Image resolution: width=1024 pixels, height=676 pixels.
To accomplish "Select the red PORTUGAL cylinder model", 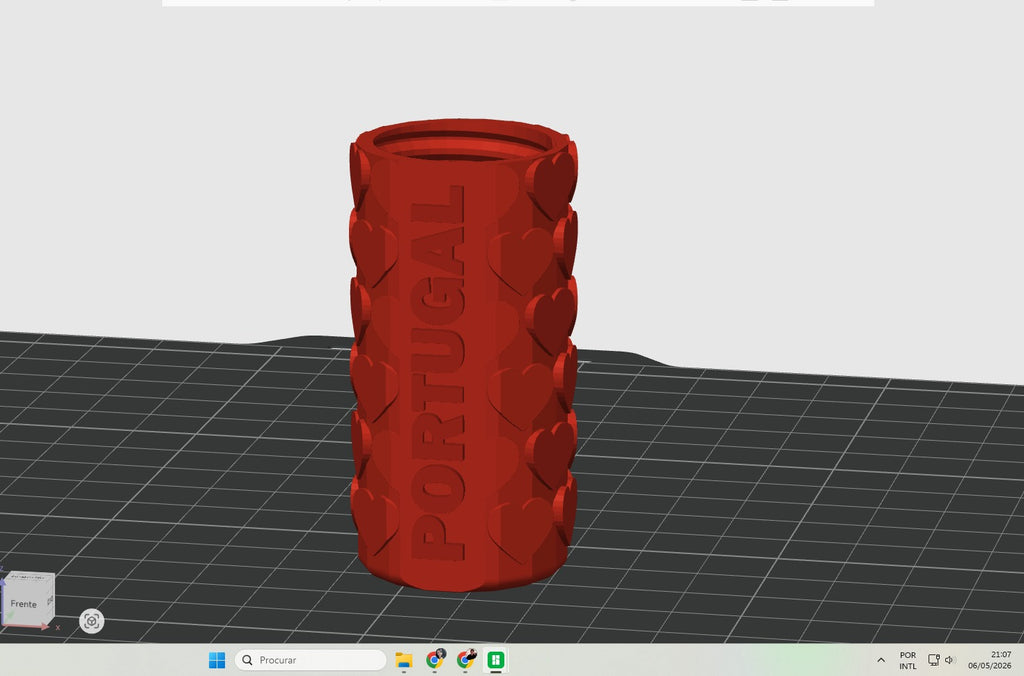I will coord(463,355).
